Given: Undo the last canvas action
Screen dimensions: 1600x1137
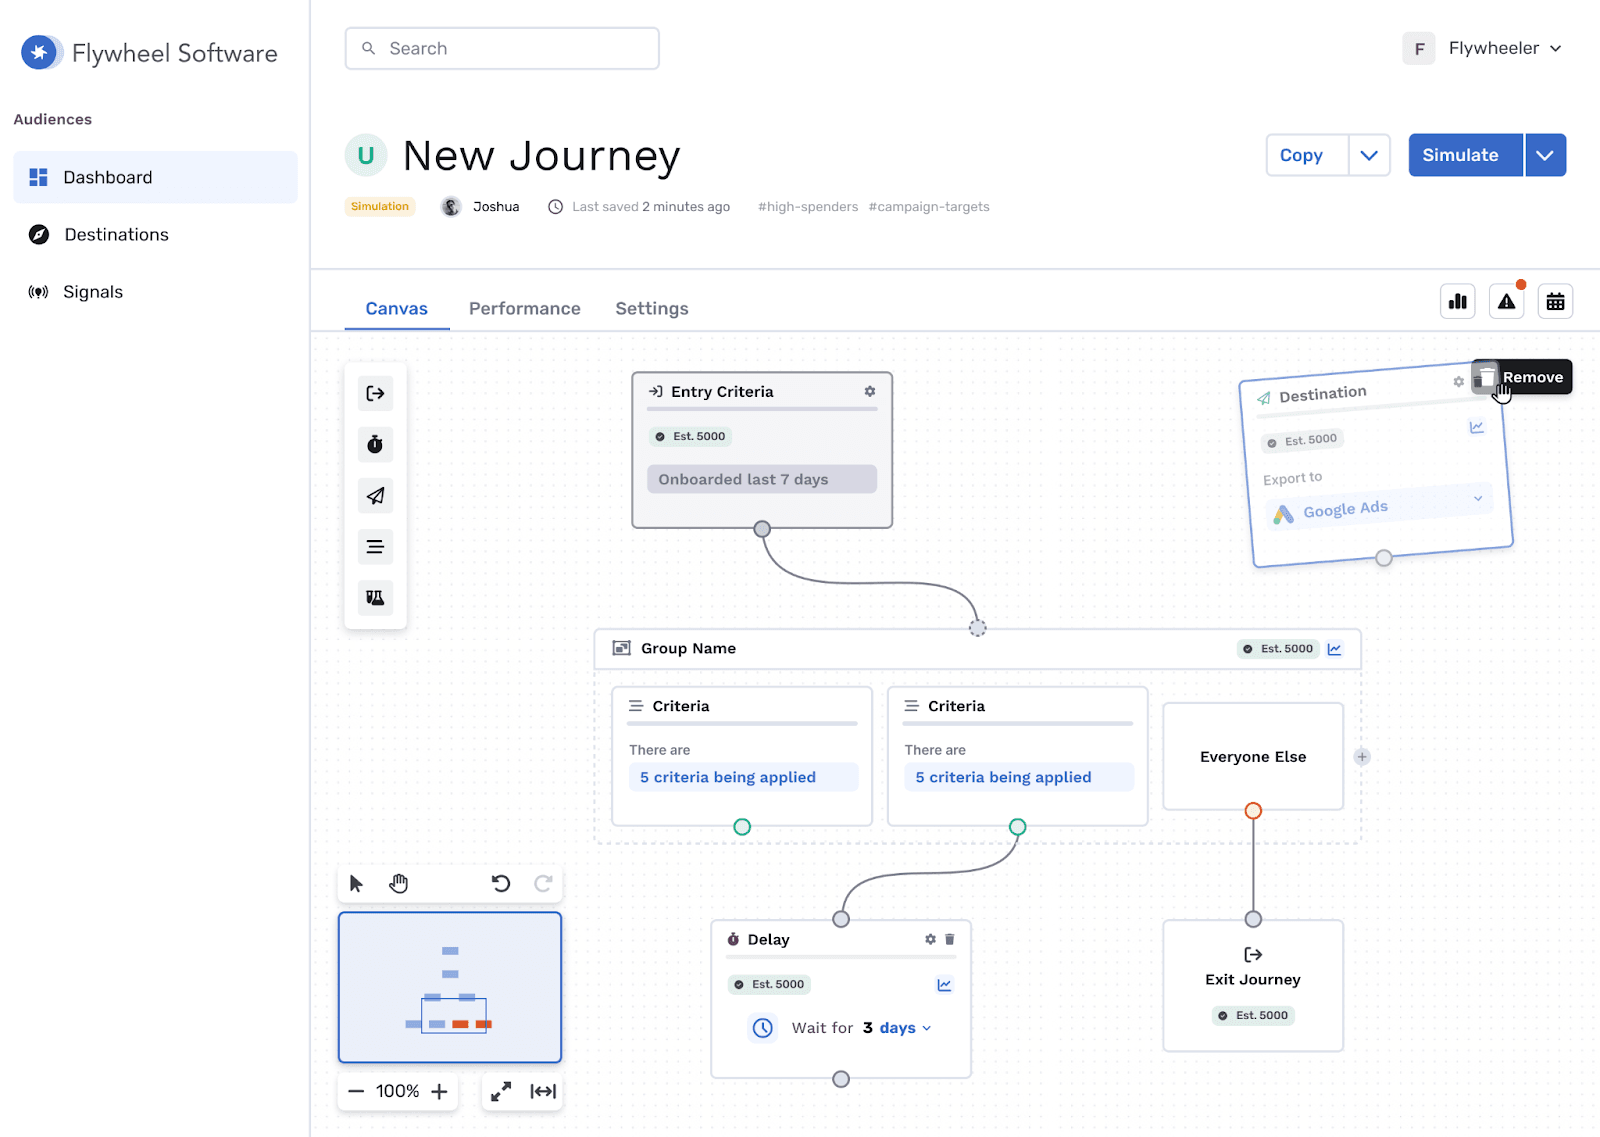Looking at the screenshot, I should [501, 883].
